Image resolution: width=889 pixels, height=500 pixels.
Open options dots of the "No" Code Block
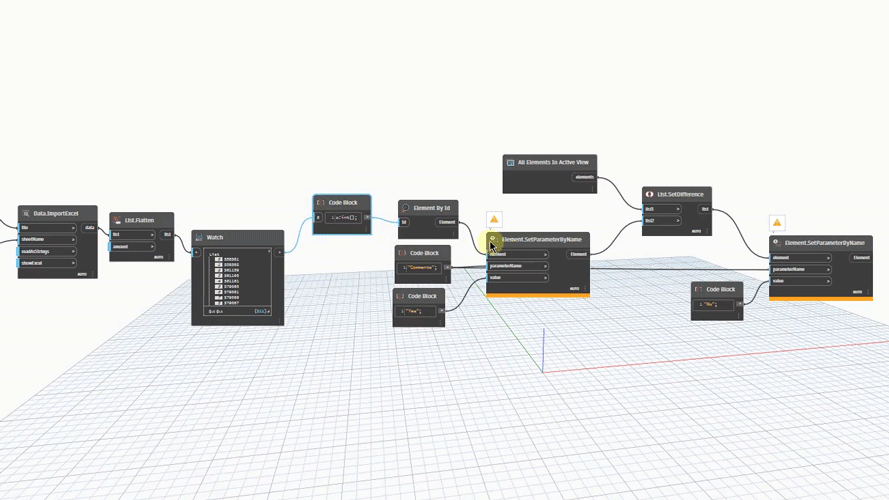tap(739, 316)
